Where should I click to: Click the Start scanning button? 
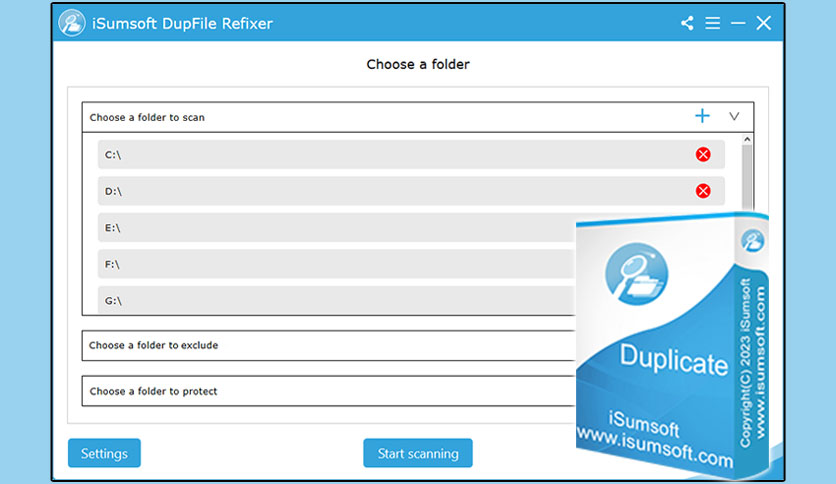pos(418,453)
